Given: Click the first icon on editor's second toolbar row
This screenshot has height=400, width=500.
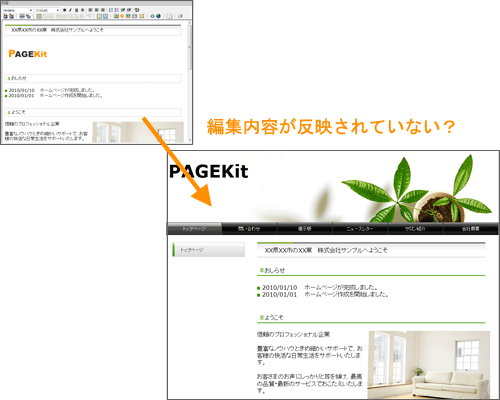Looking at the screenshot, I should click(5, 16).
